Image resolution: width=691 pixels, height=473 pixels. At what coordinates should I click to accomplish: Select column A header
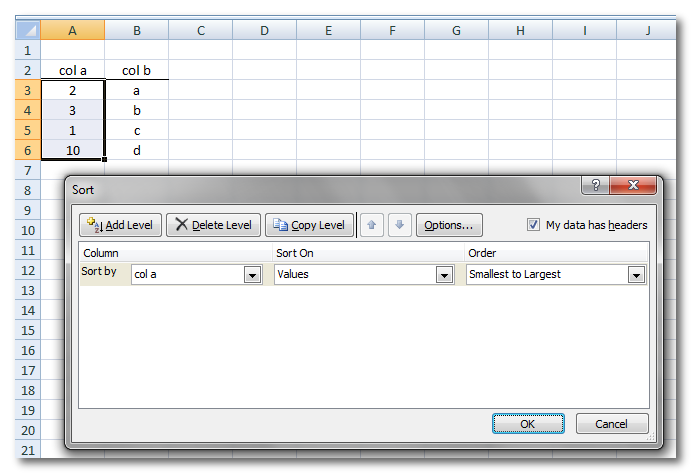click(x=72, y=31)
